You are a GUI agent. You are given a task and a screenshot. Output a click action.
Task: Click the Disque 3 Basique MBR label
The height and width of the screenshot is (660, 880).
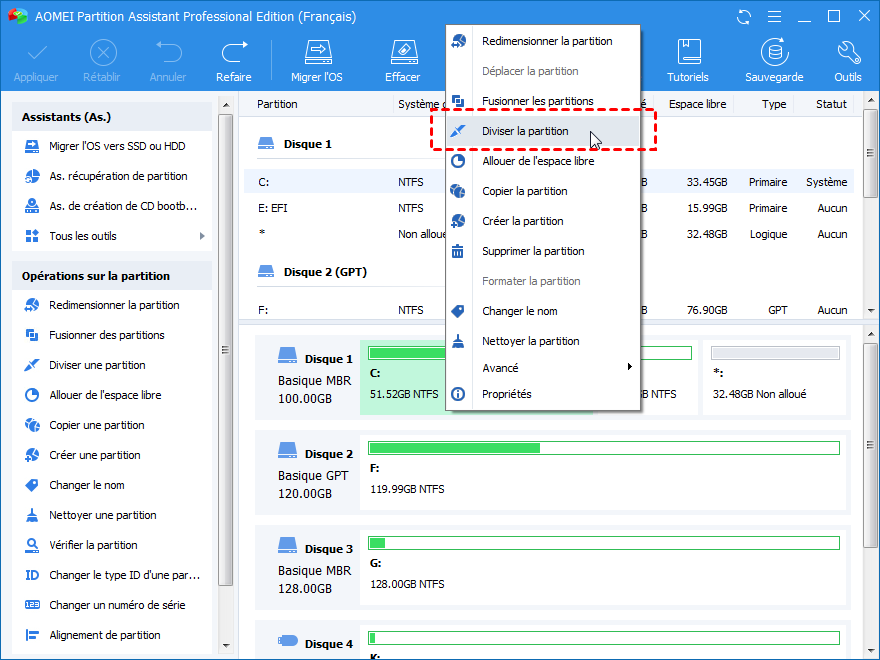315,569
